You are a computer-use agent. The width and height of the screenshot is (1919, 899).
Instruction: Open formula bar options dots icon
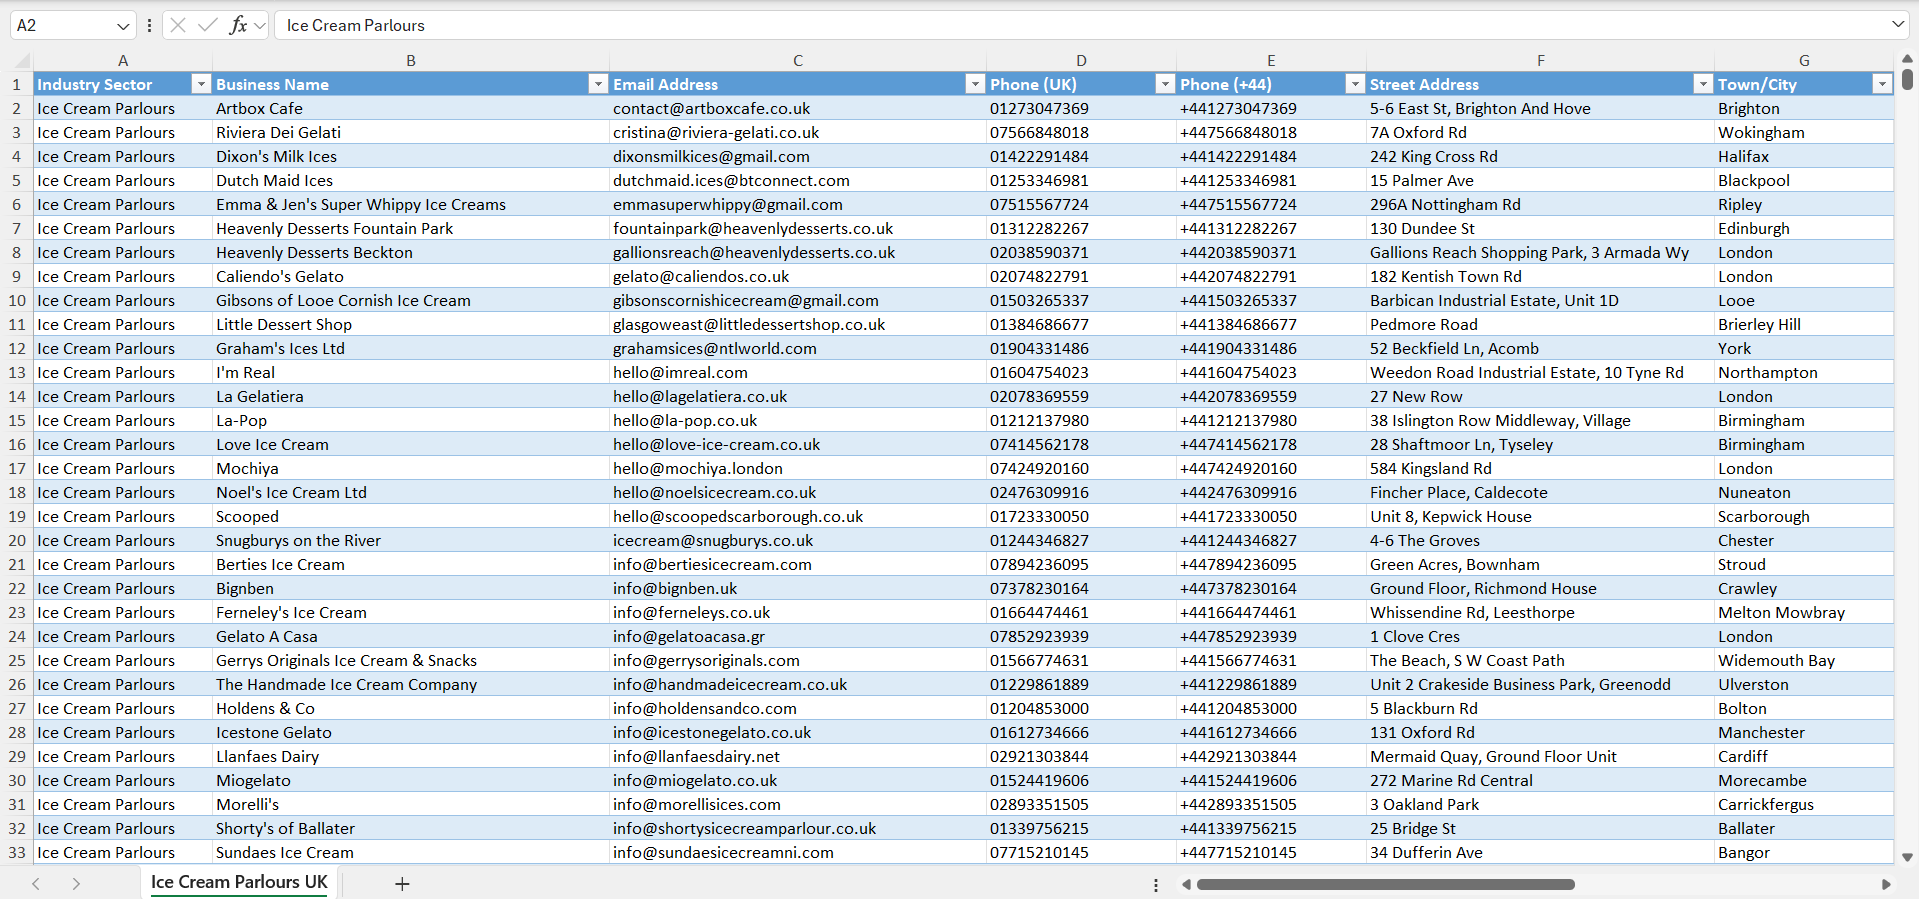point(149,26)
